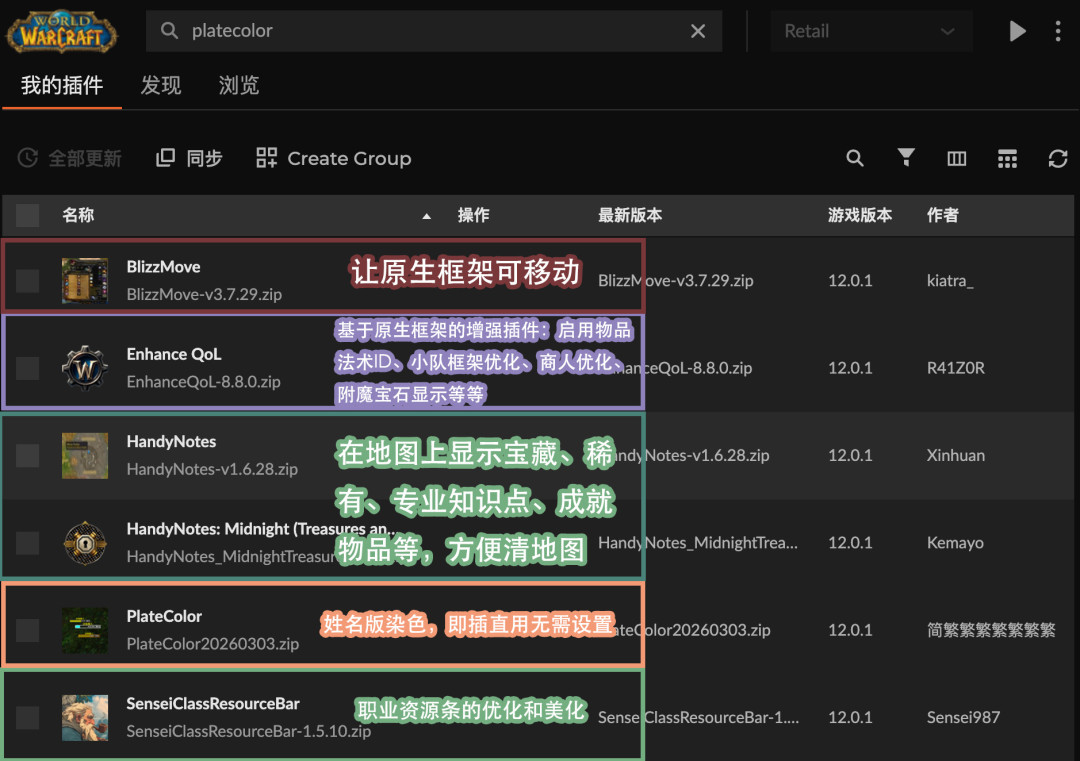Open the Retail game version dropdown
This screenshot has width=1080, height=761.
pos(871,31)
